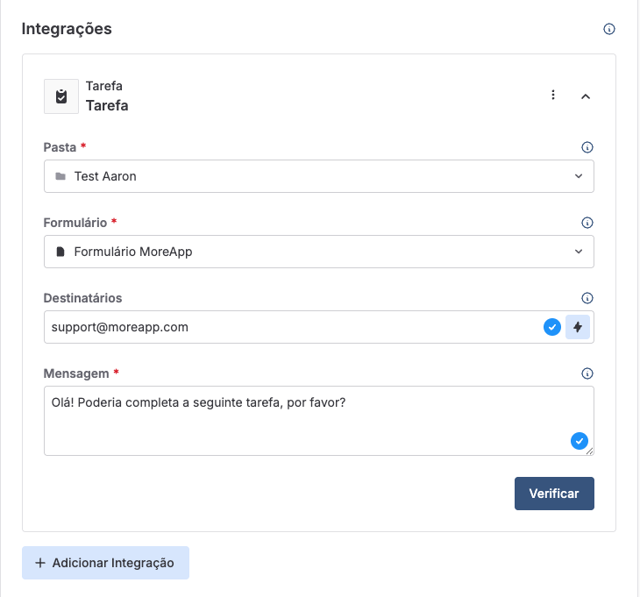
Task: Expand the Formulário MoreApp dropdown
Action: click(x=318, y=252)
